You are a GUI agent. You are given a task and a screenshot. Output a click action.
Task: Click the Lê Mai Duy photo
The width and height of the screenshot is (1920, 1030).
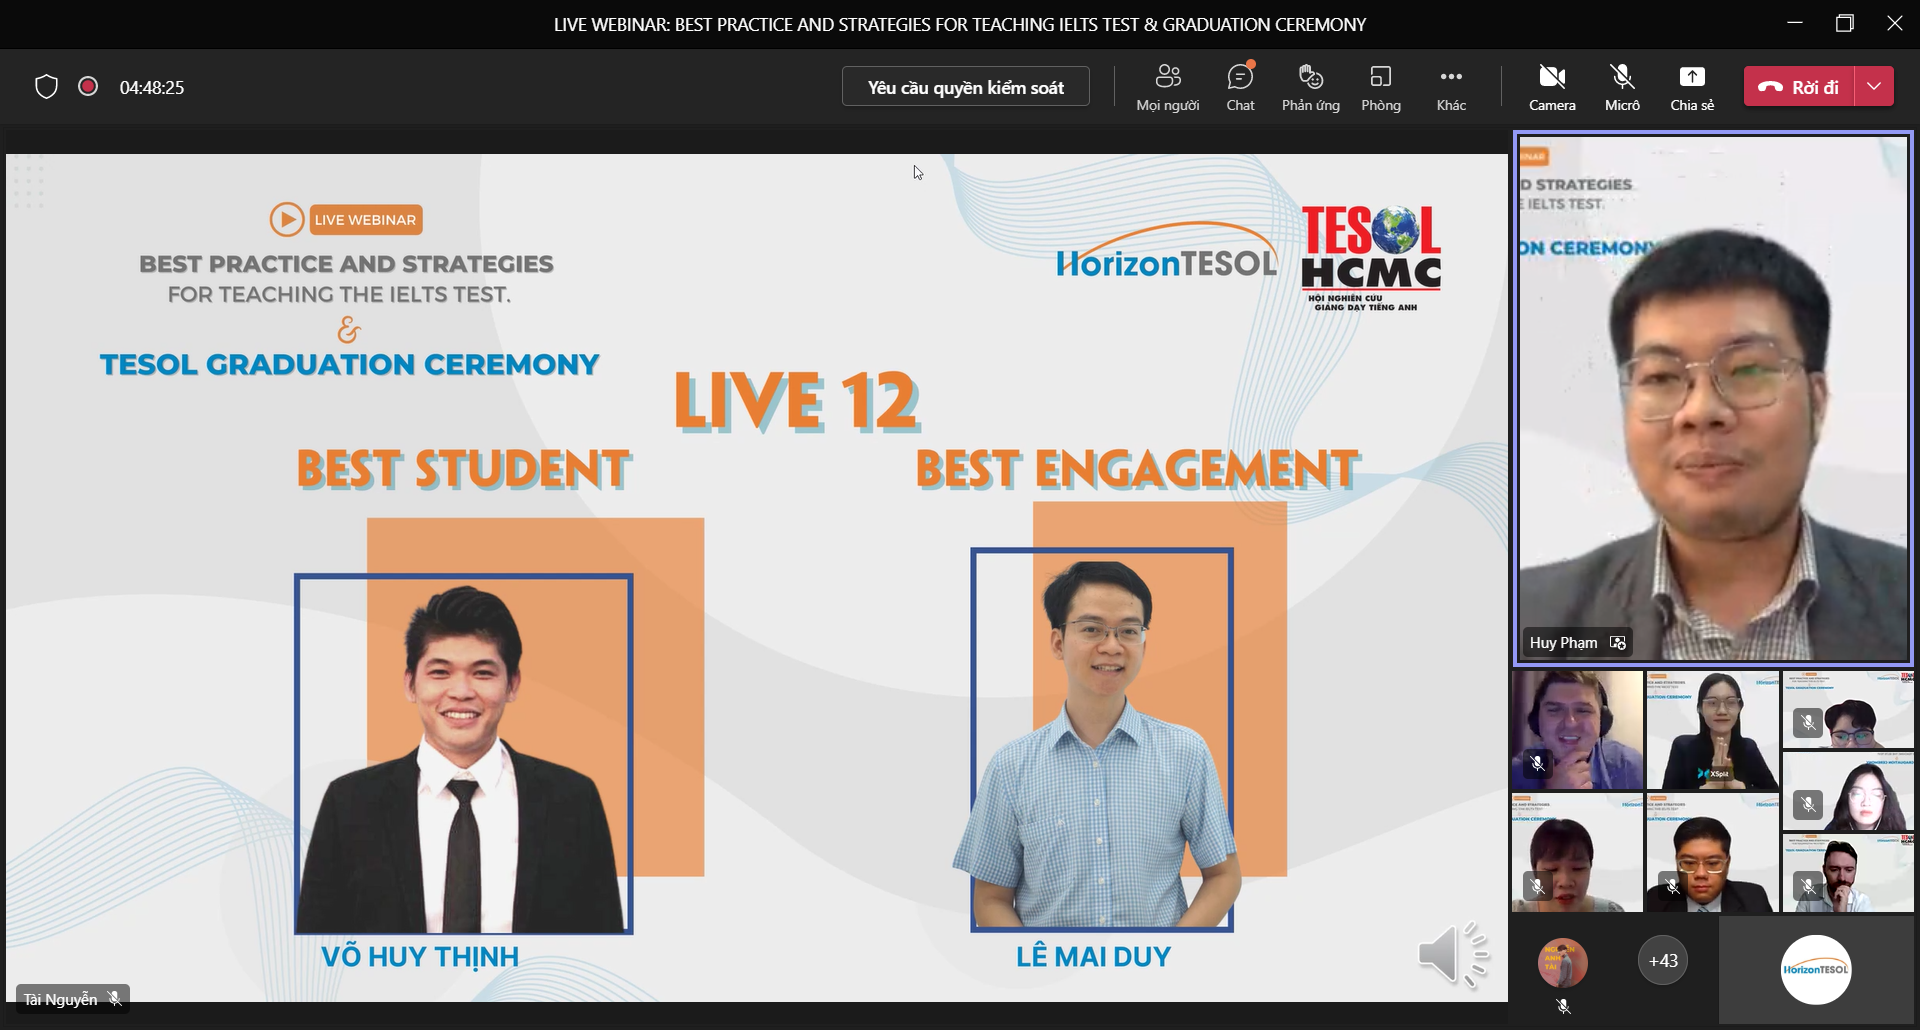pos(1102,740)
